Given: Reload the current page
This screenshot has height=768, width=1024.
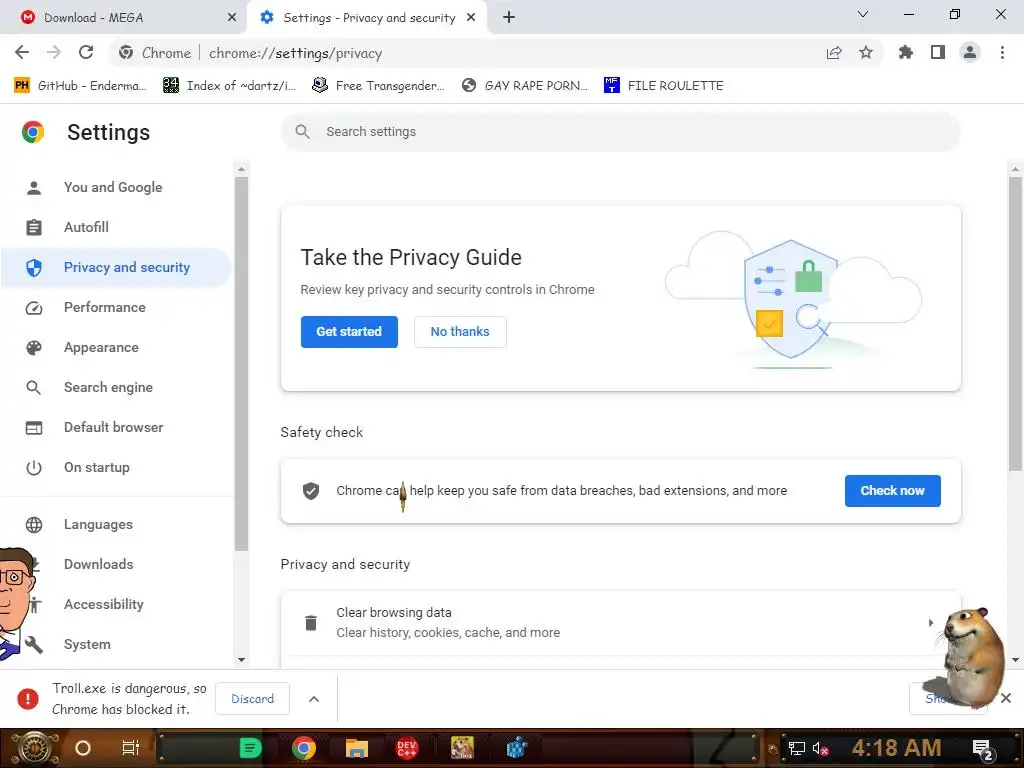Looking at the screenshot, I should tap(86, 53).
